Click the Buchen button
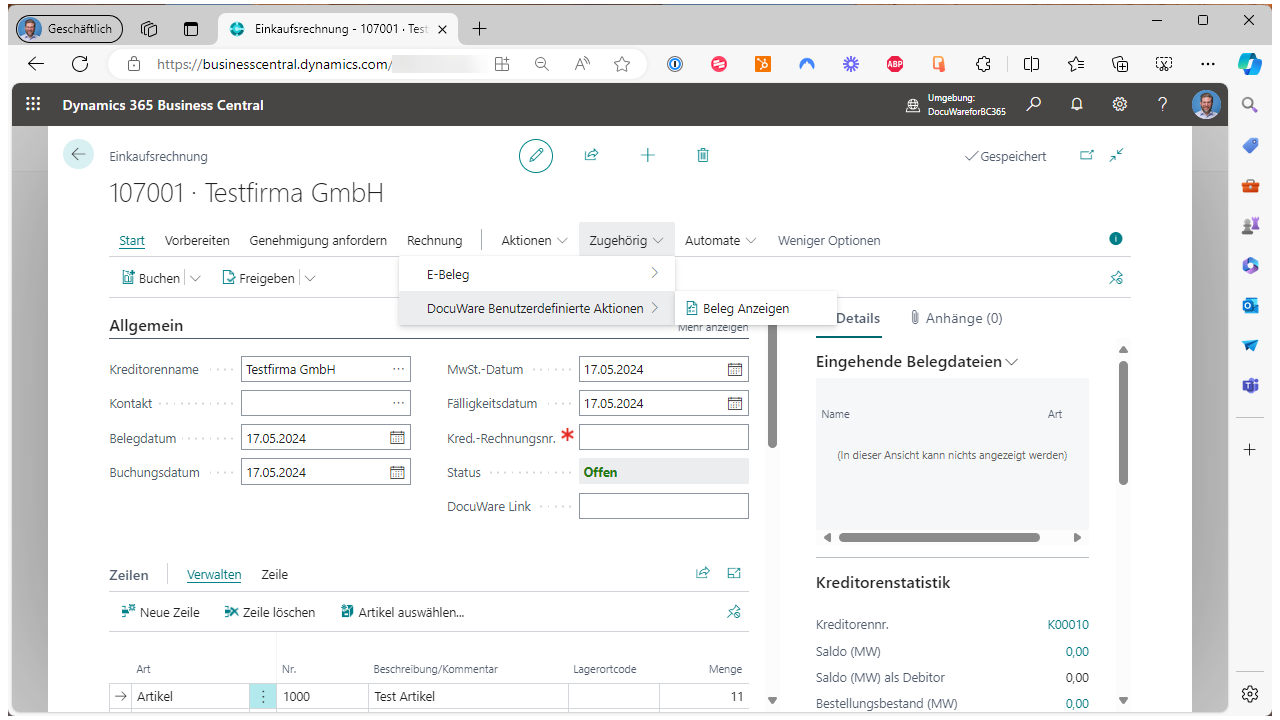The height and width of the screenshot is (720, 1280). (151, 278)
